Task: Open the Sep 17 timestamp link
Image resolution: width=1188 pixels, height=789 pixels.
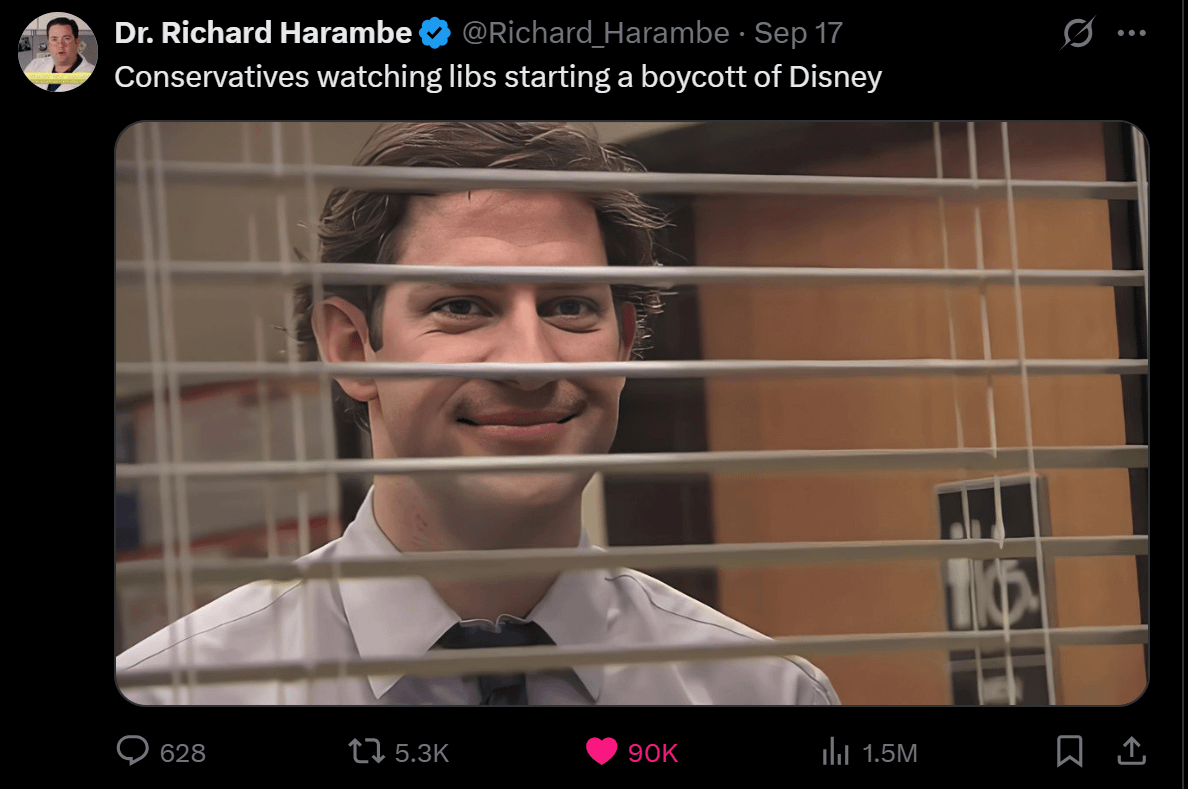Action: point(799,33)
